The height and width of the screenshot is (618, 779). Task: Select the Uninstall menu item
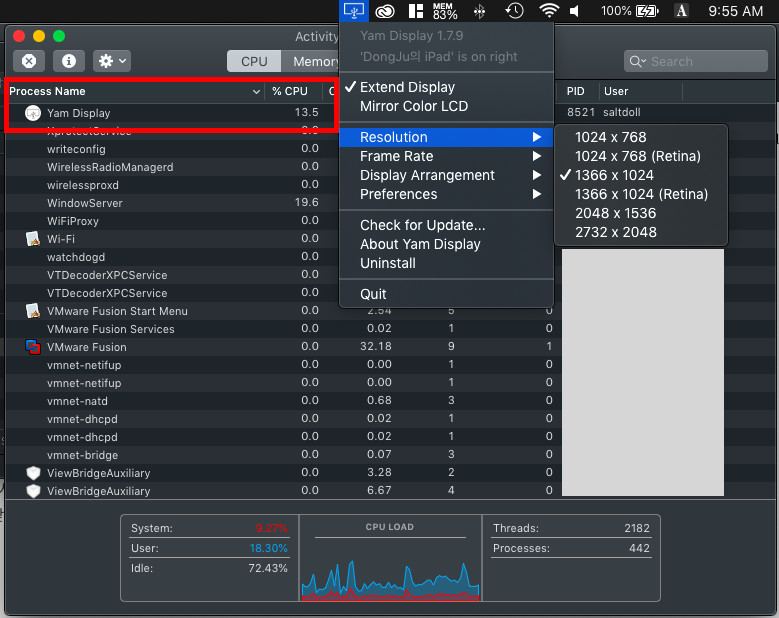click(446, 263)
